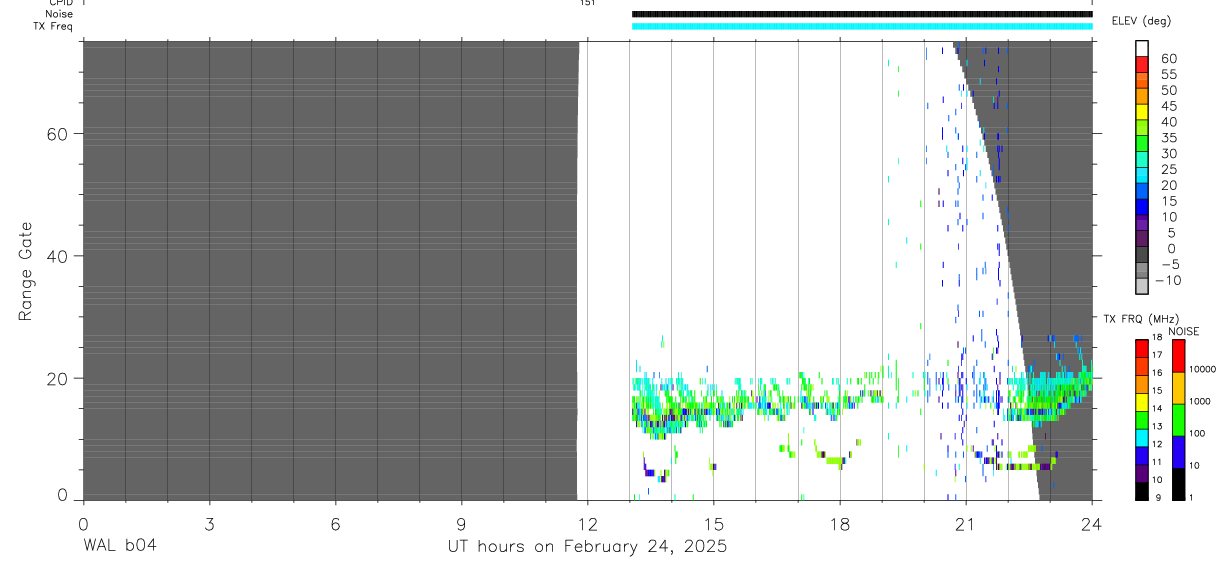The height and width of the screenshot is (567, 1228).
Task: Click the black 9-10 MHz TX FRQ swatch
Action: coord(1142,492)
